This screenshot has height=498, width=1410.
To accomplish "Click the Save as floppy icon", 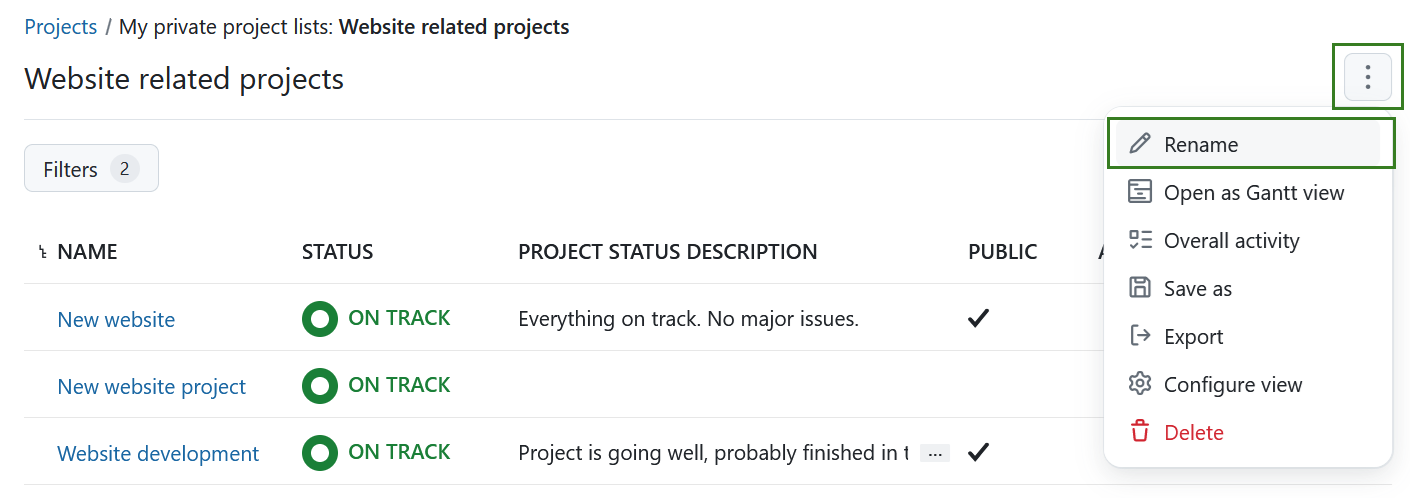I will [x=1140, y=288].
